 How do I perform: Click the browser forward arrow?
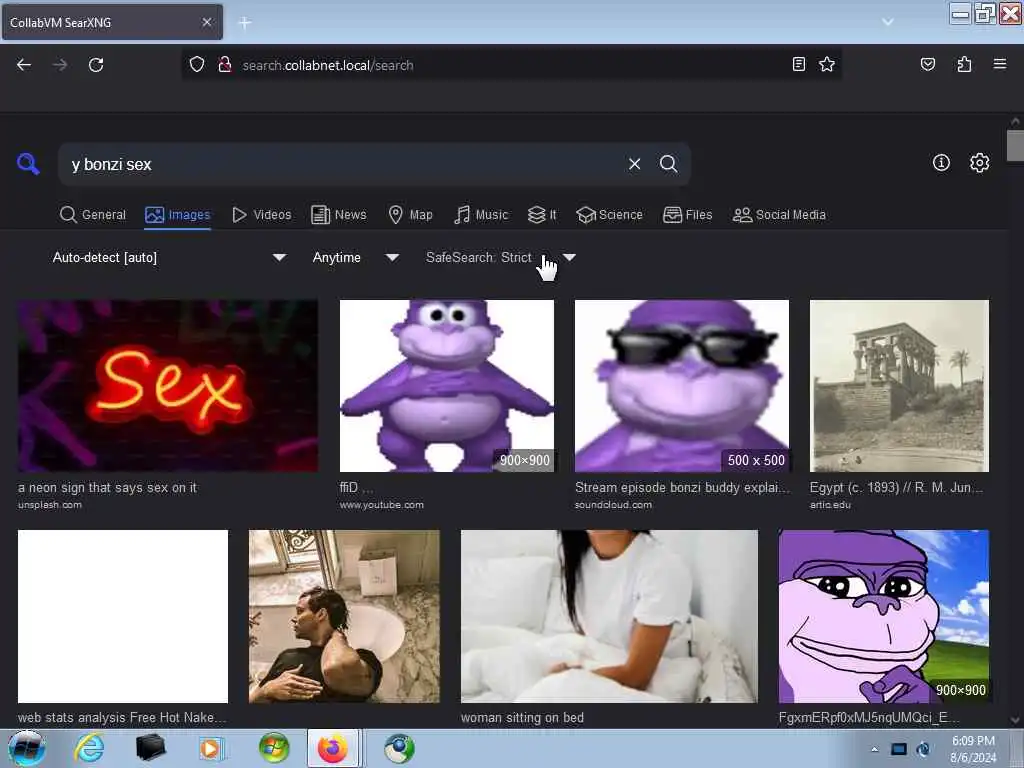pyautogui.click(x=59, y=65)
